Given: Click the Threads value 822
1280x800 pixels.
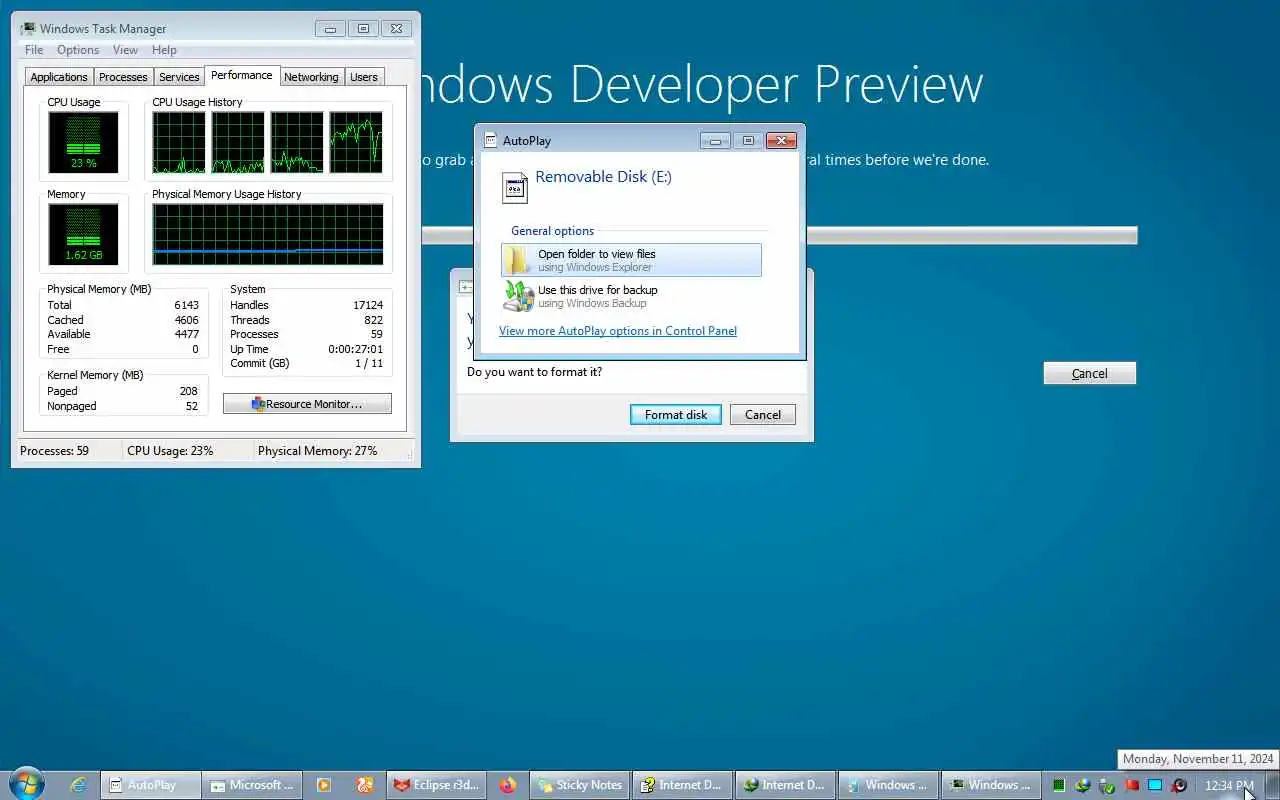Looking at the screenshot, I should tap(373, 320).
